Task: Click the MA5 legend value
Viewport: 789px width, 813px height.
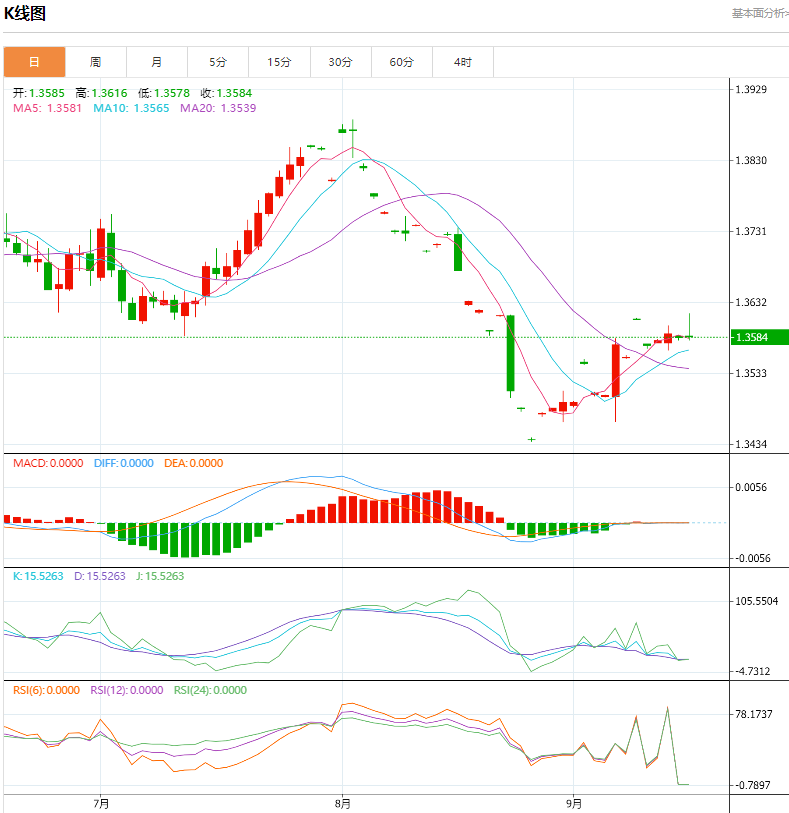Action: (47, 108)
